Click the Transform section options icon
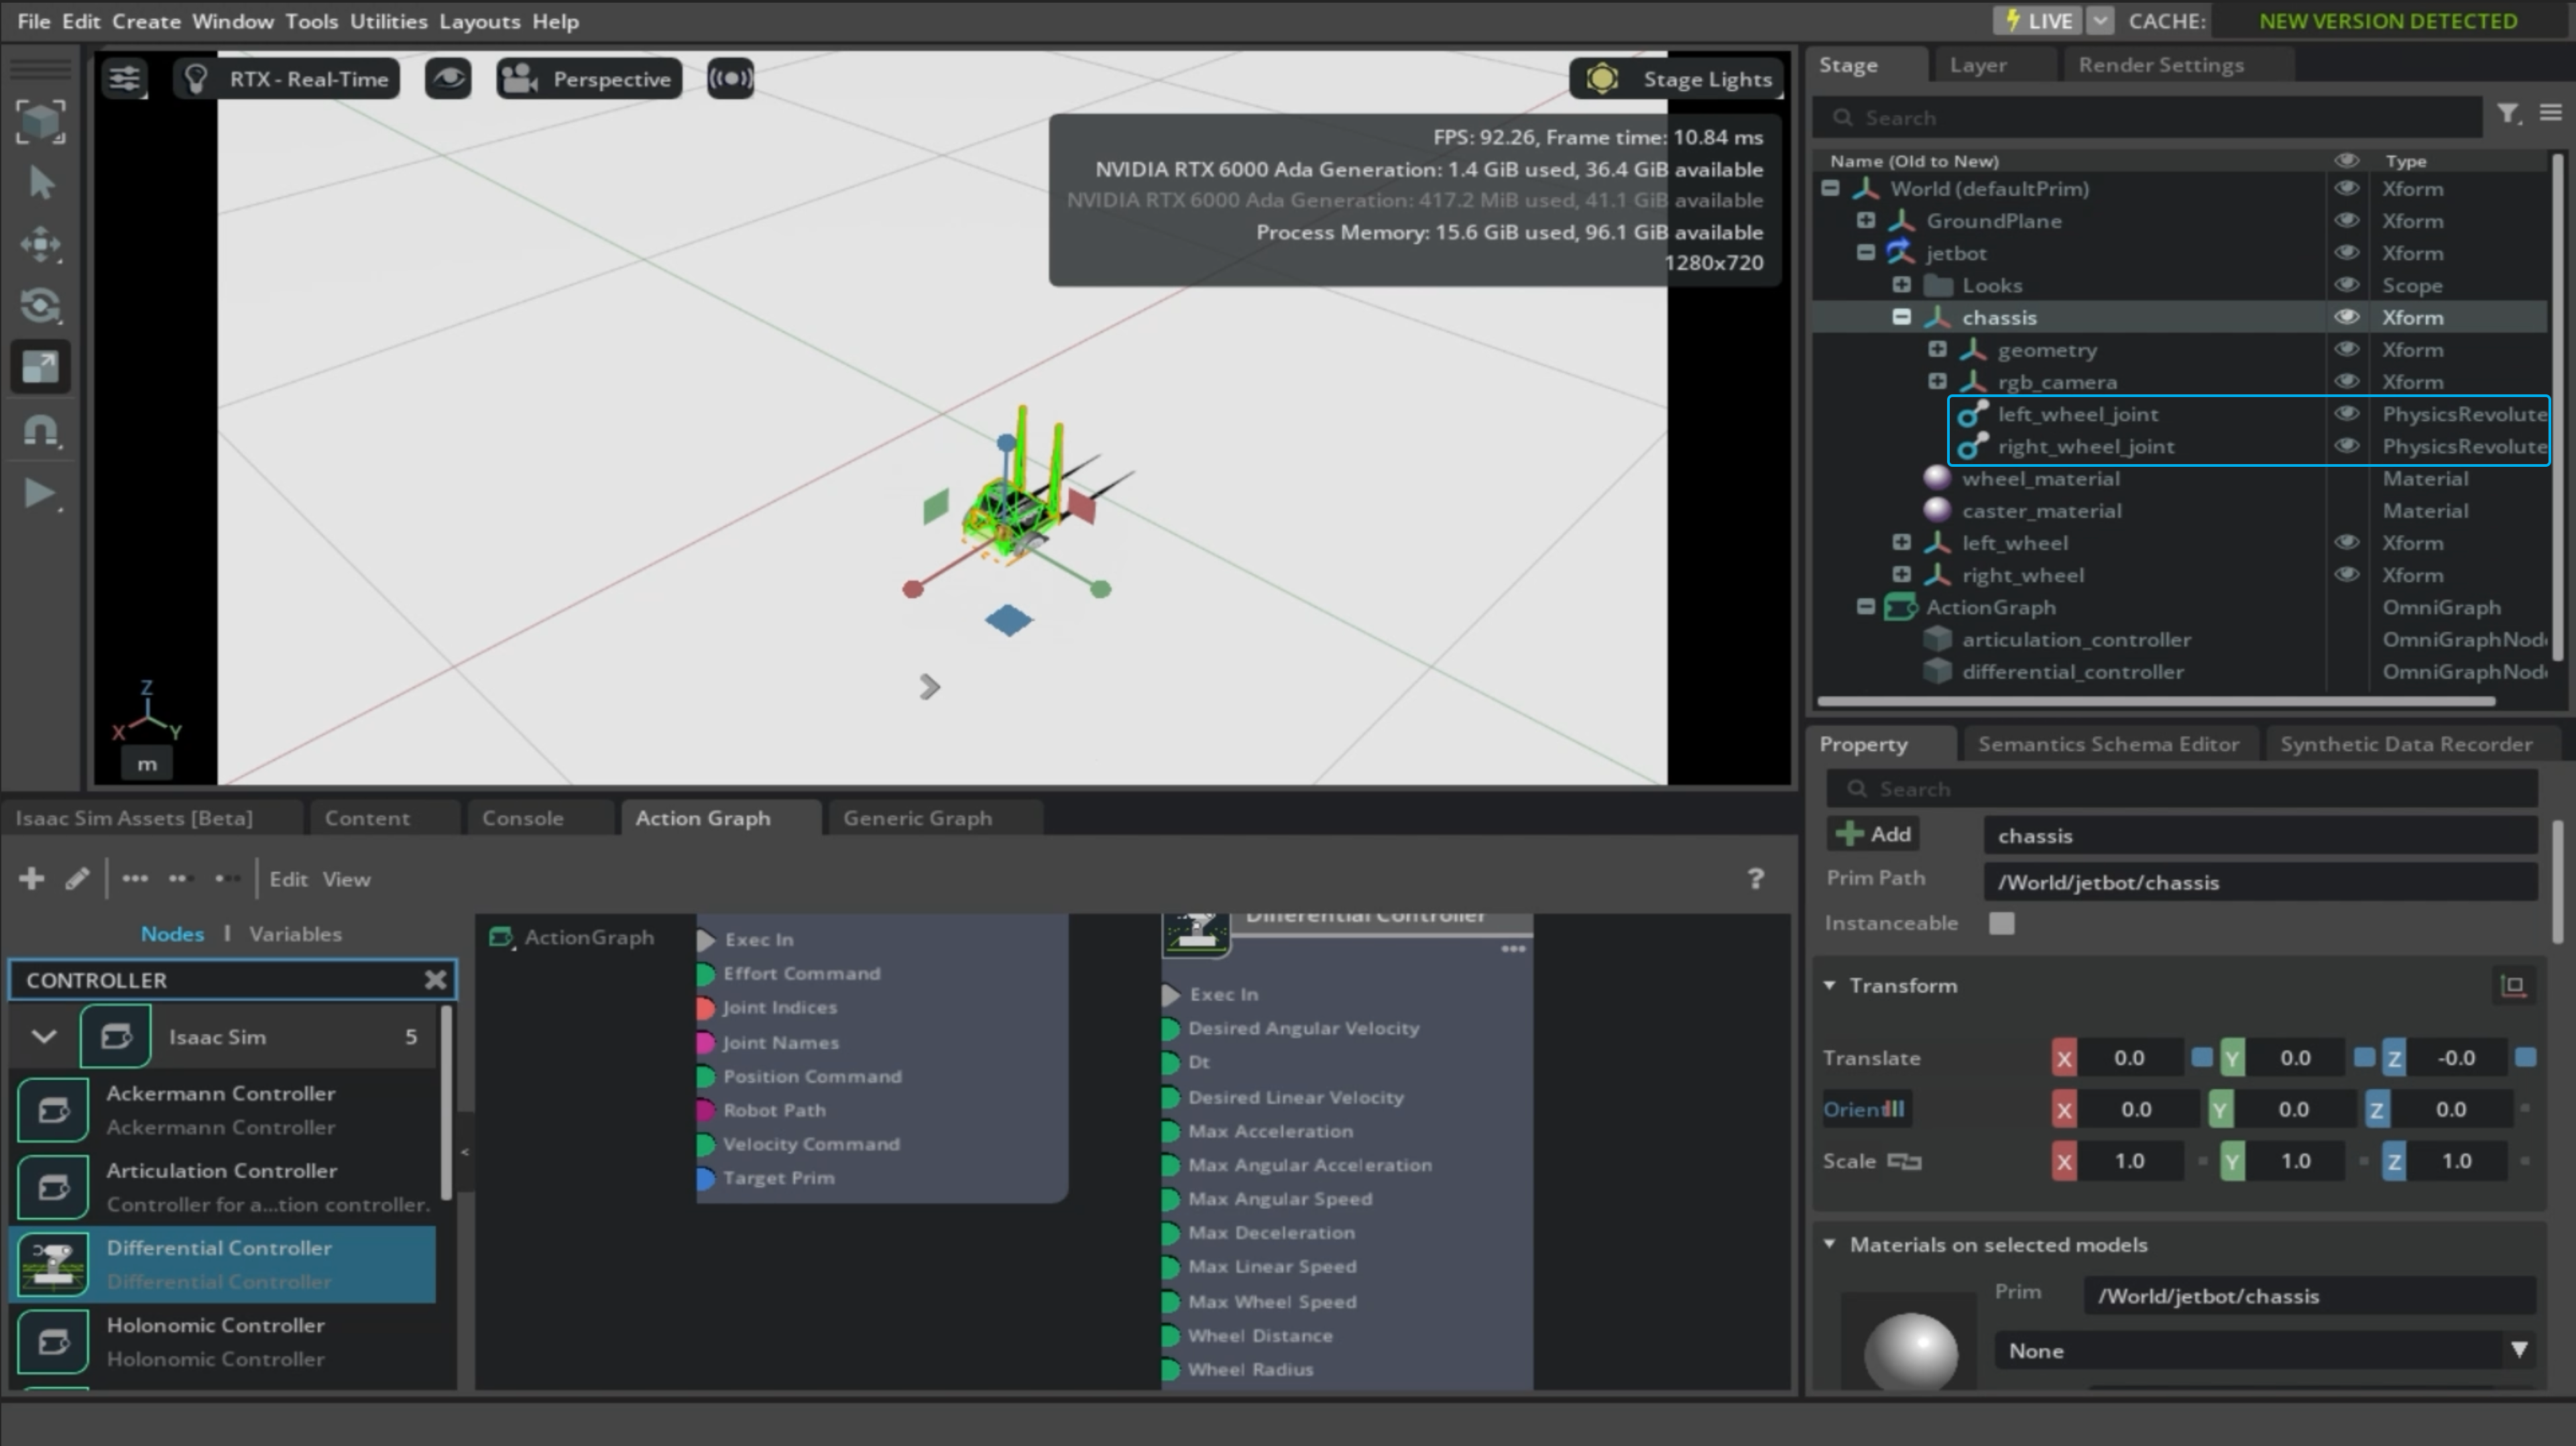This screenshot has width=2576, height=1446. point(2513,985)
